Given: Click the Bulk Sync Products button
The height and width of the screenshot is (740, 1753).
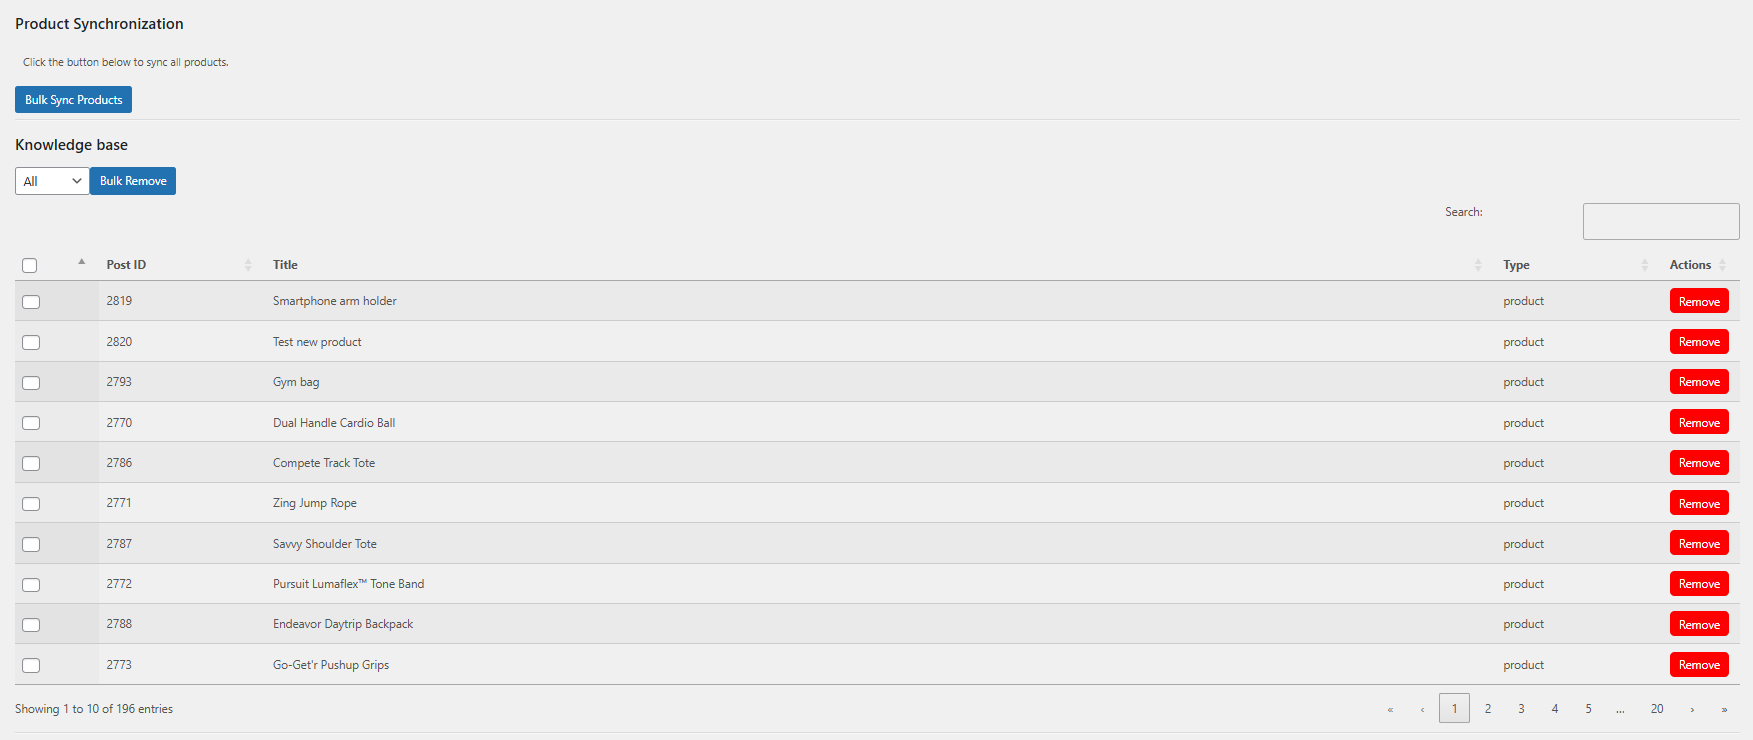Looking at the screenshot, I should (x=73, y=100).
